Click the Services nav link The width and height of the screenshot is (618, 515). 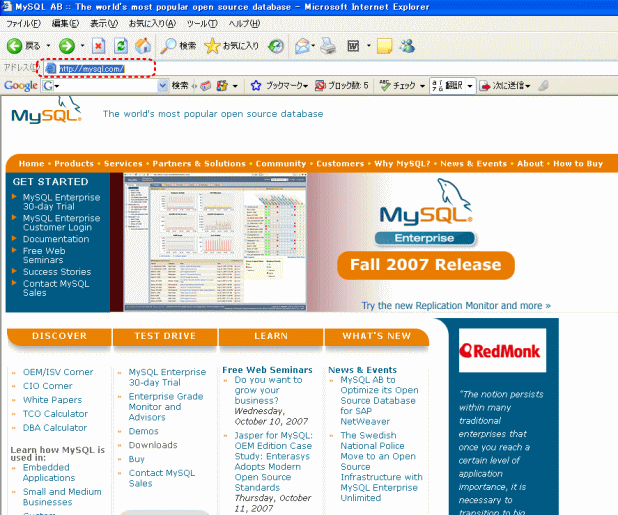(x=123, y=164)
